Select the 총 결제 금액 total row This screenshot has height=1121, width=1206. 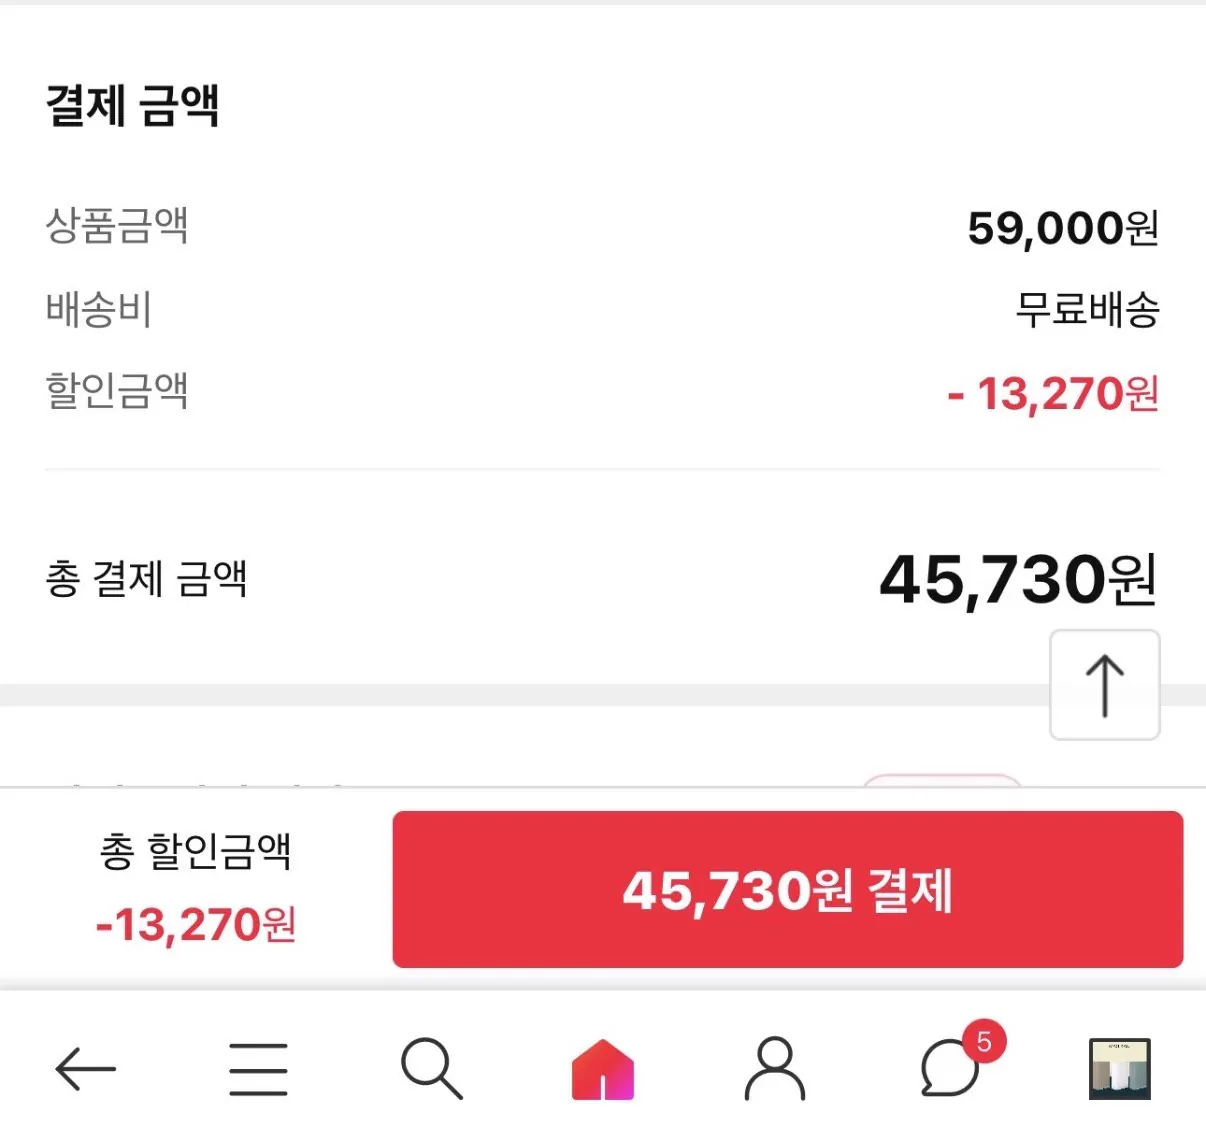(x=148, y=580)
